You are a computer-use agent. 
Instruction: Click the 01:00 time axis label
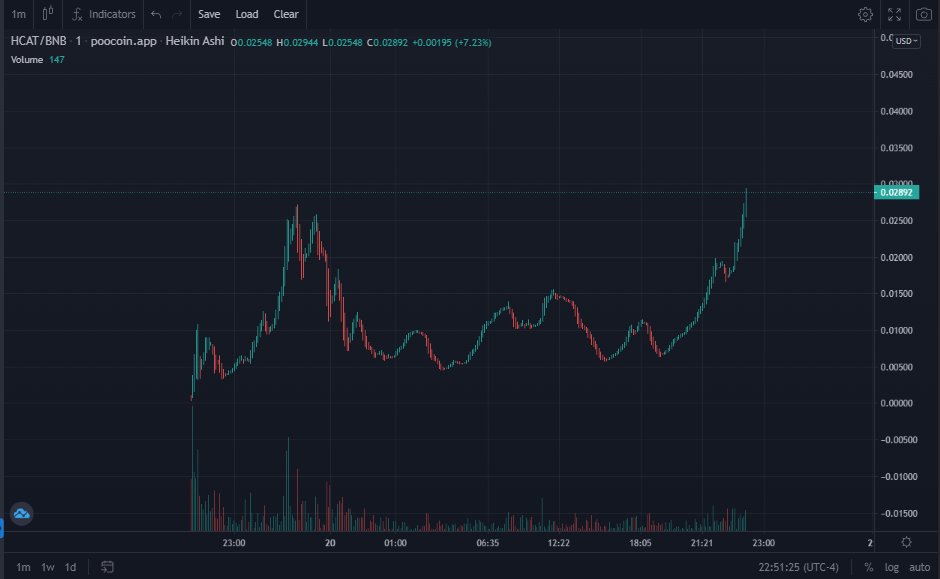coord(395,543)
